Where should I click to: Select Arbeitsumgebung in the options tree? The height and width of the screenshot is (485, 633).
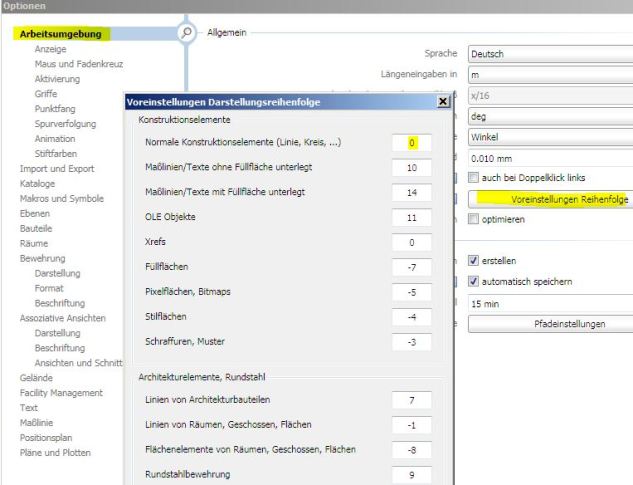point(61,34)
